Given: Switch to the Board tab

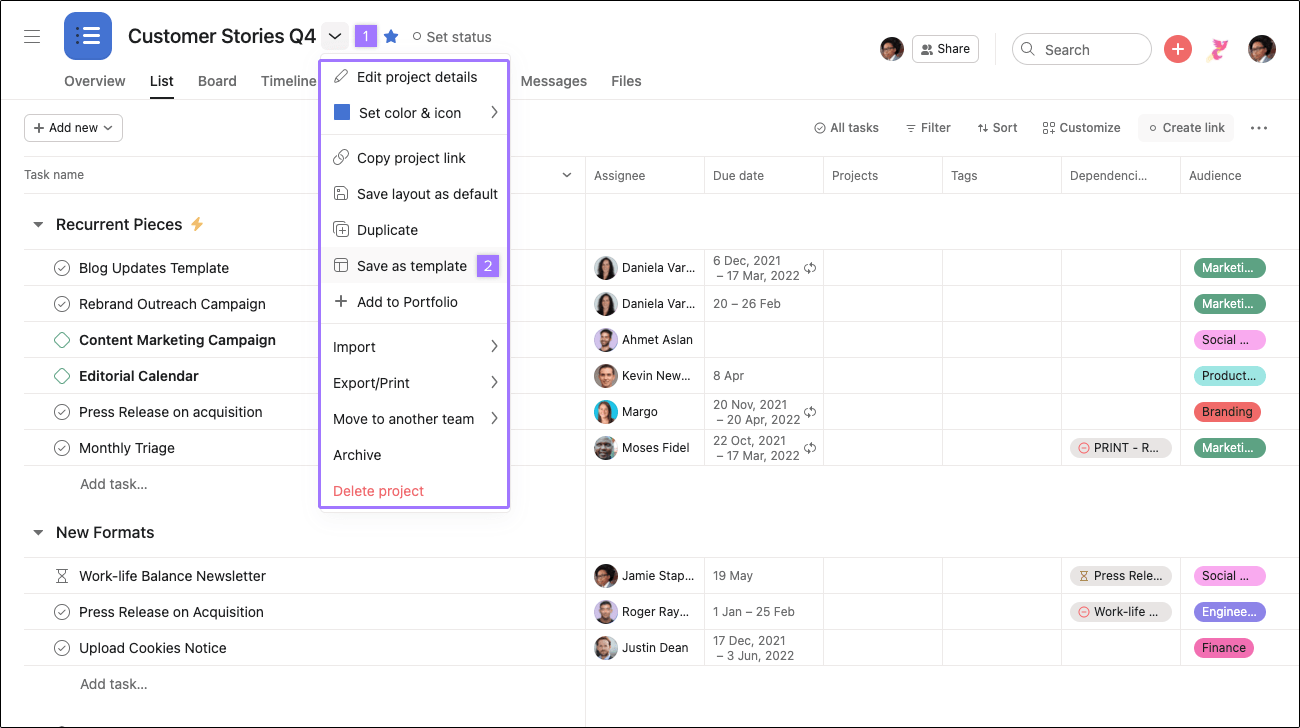Looking at the screenshot, I should pos(217,81).
